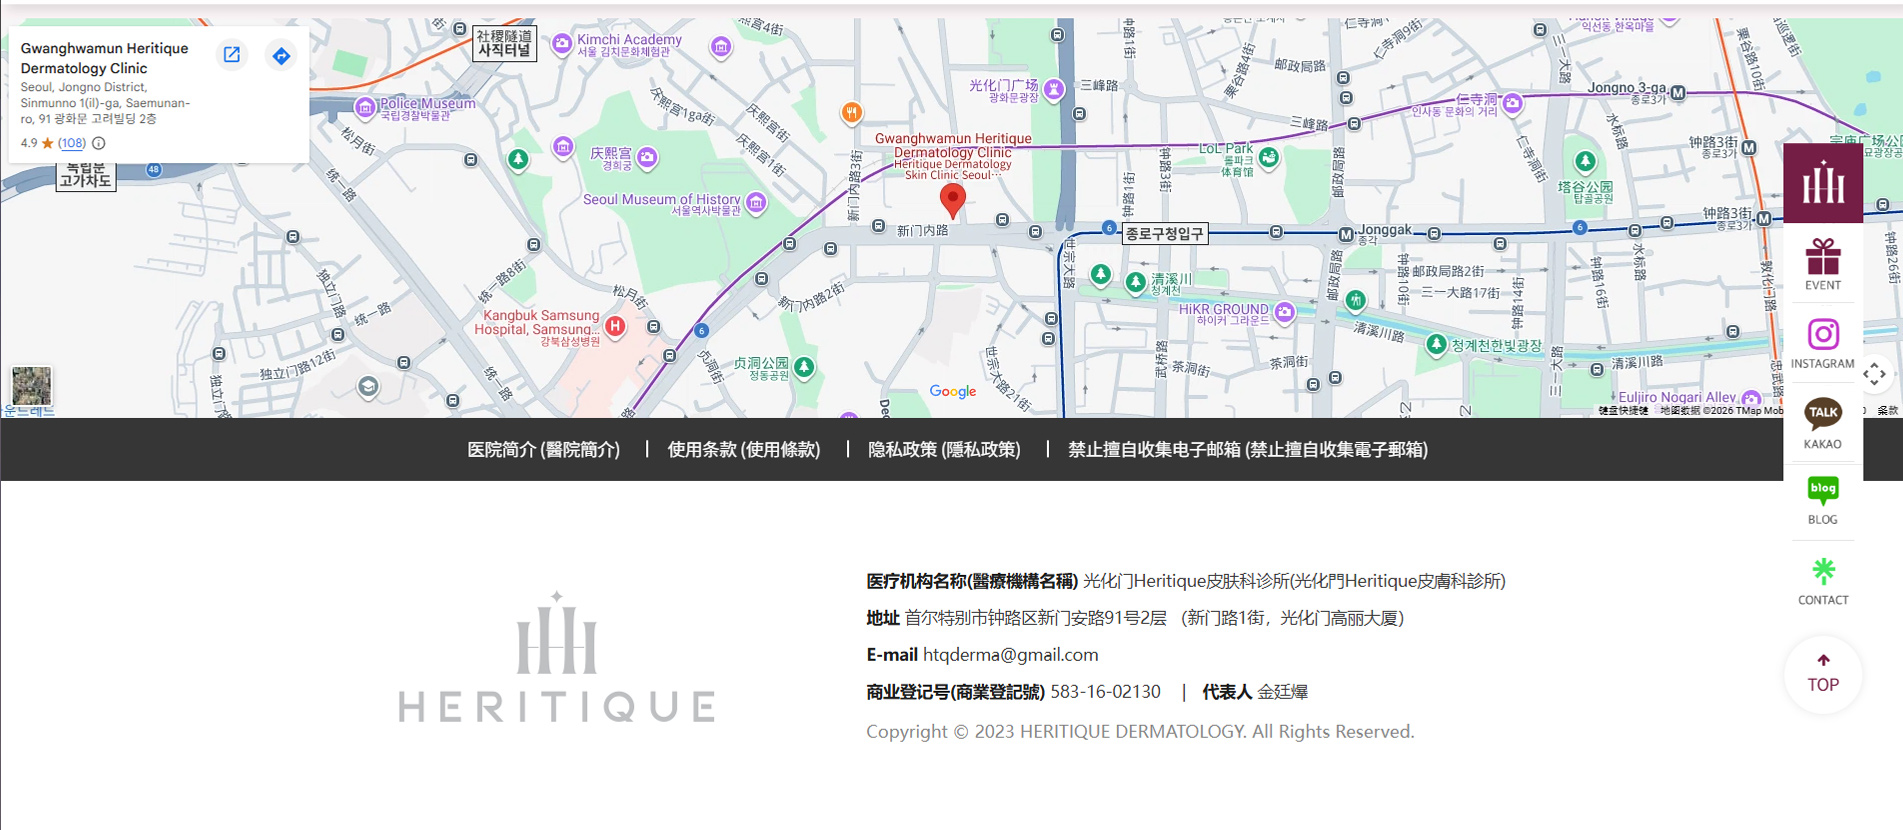Image resolution: width=1903 pixels, height=830 pixels.
Task: Select the red clinic location pin
Action: point(953,201)
